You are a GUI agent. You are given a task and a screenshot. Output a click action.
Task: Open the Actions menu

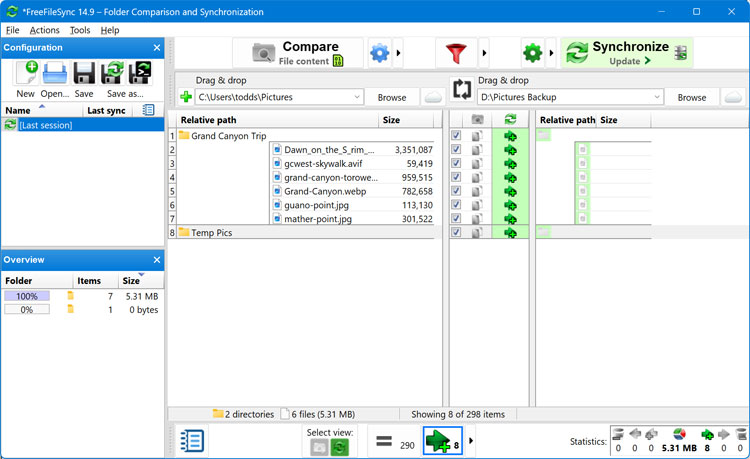click(44, 30)
